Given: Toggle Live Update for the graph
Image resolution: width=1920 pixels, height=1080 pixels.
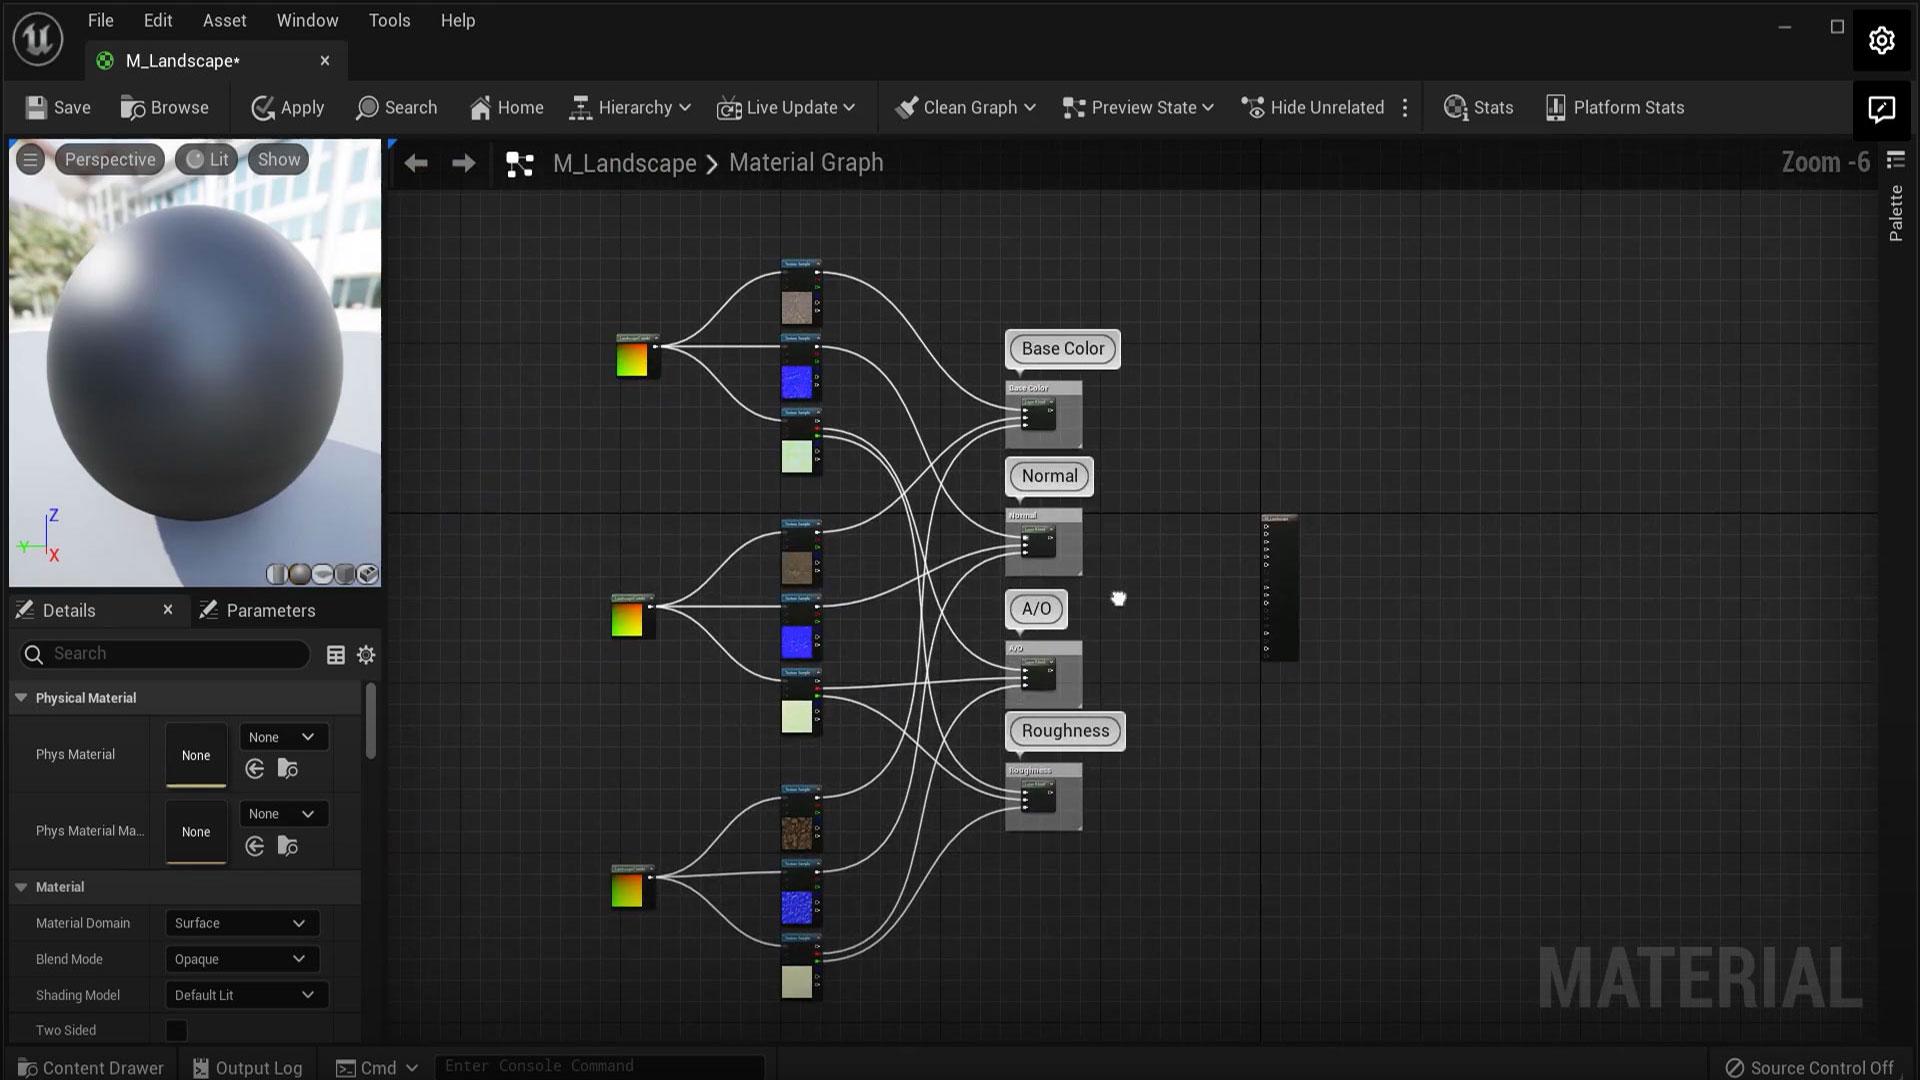Looking at the screenshot, I should [787, 107].
